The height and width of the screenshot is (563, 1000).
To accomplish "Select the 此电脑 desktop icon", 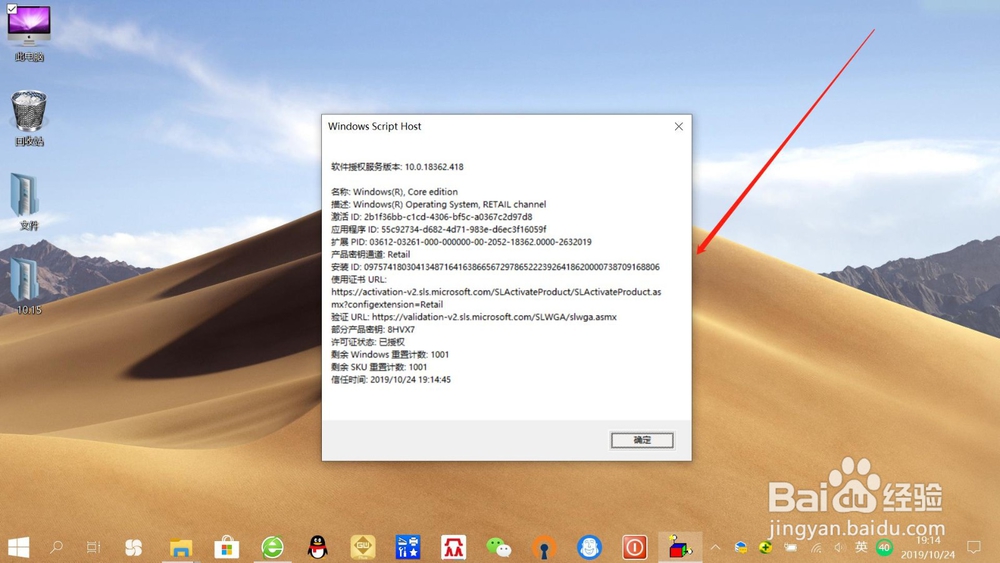I will click(29, 33).
